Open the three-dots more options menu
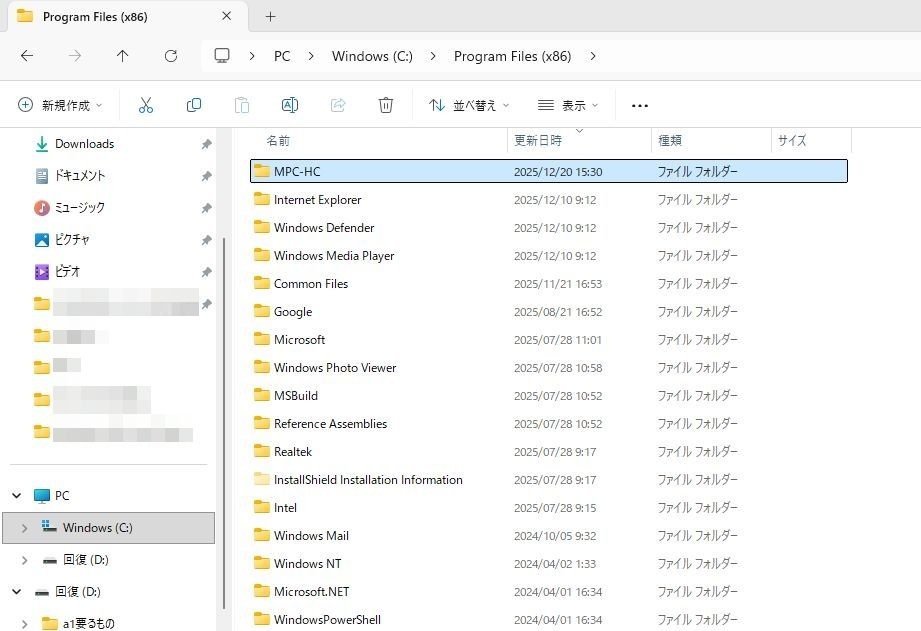 (x=640, y=105)
